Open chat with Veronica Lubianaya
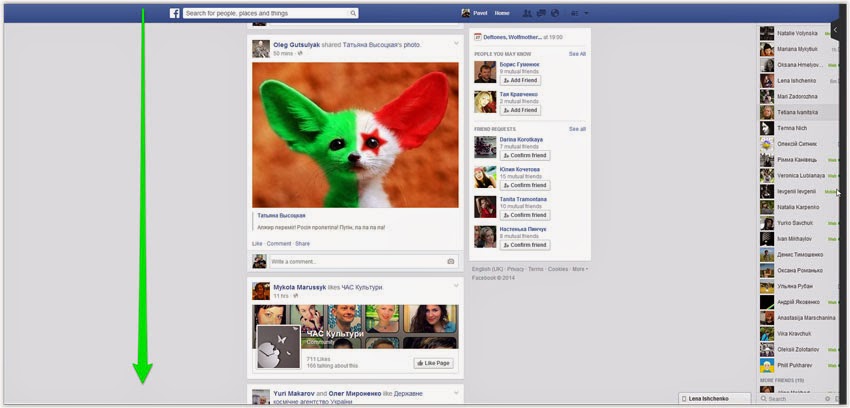Image resolution: width=850 pixels, height=408 pixels. [797, 176]
